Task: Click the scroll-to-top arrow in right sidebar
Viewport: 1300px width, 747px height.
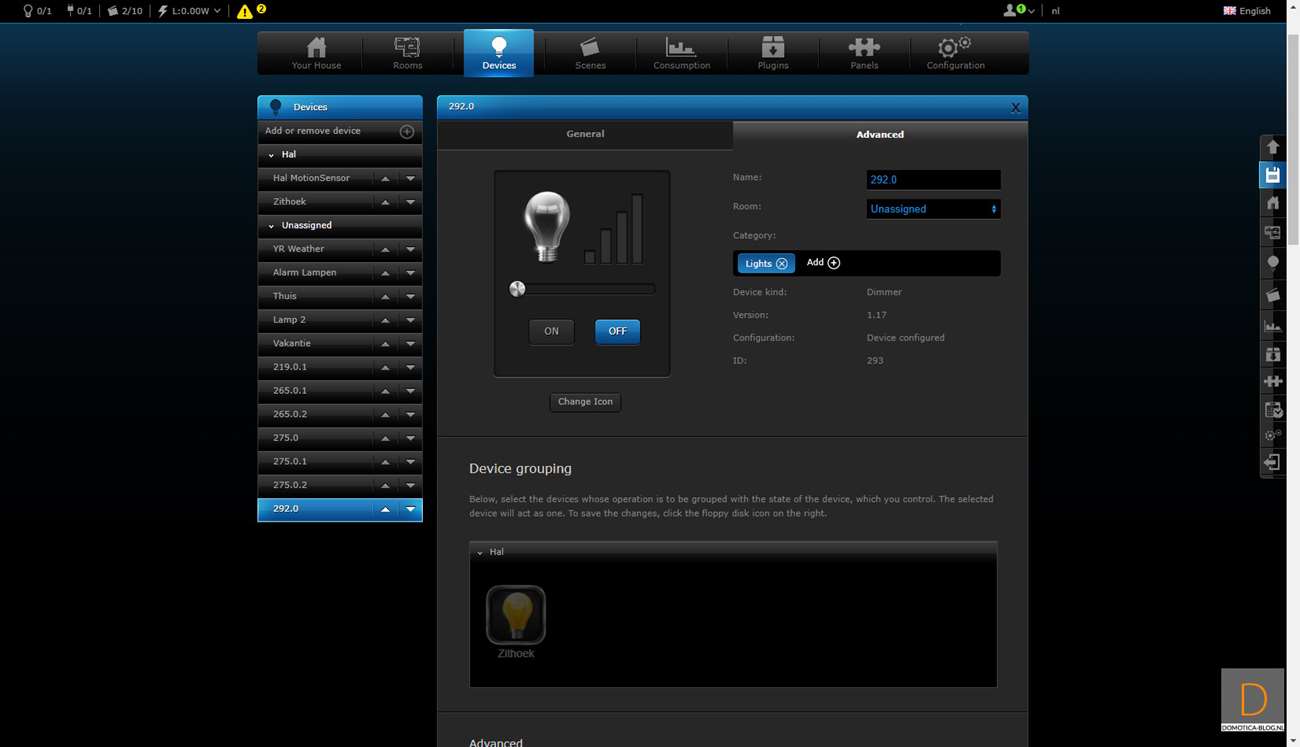Action: [x=1272, y=147]
